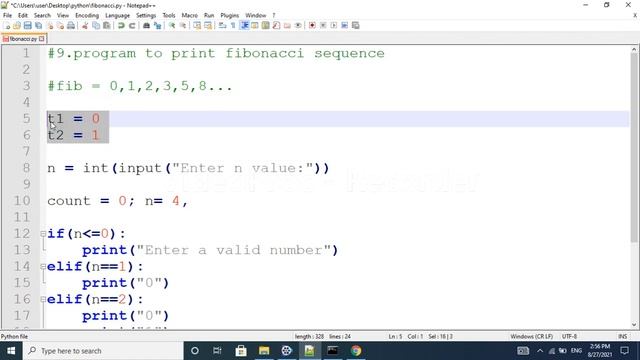Open File Explorer from the taskbar
640x360 pixels.
pyautogui.click(x=264, y=351)
